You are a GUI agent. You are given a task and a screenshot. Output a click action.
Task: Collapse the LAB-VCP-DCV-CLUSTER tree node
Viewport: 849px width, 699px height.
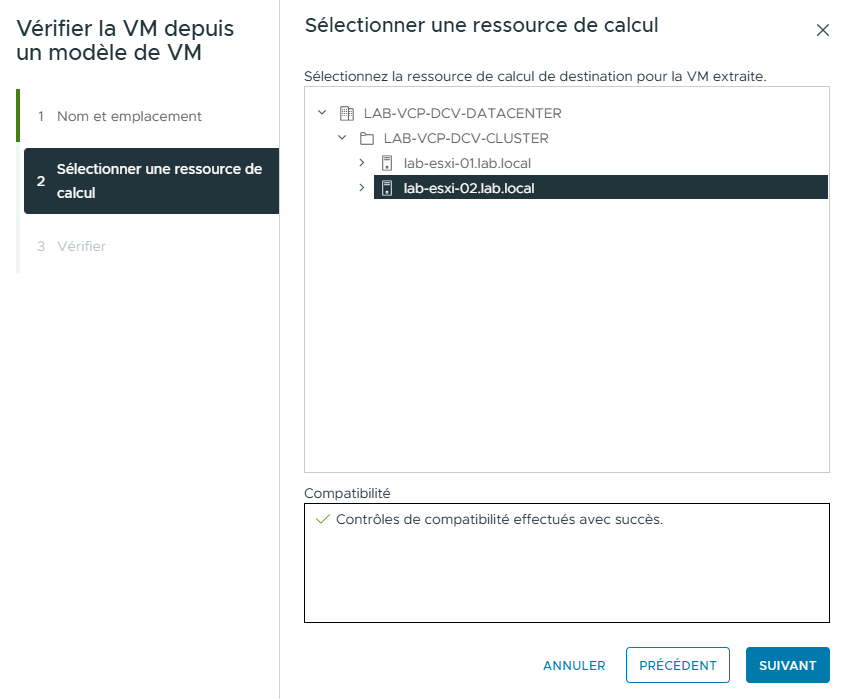pos(342,138)
